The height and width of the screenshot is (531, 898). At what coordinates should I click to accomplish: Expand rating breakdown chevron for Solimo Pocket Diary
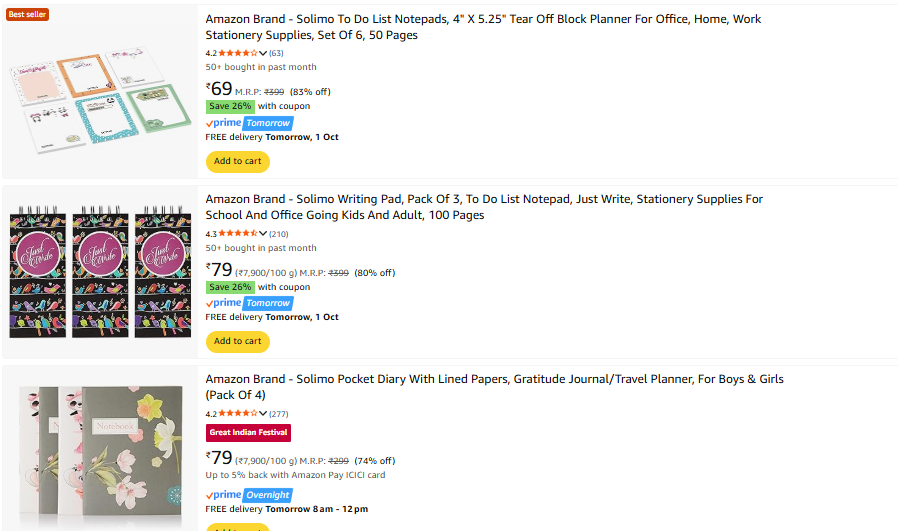pos(263,414)
